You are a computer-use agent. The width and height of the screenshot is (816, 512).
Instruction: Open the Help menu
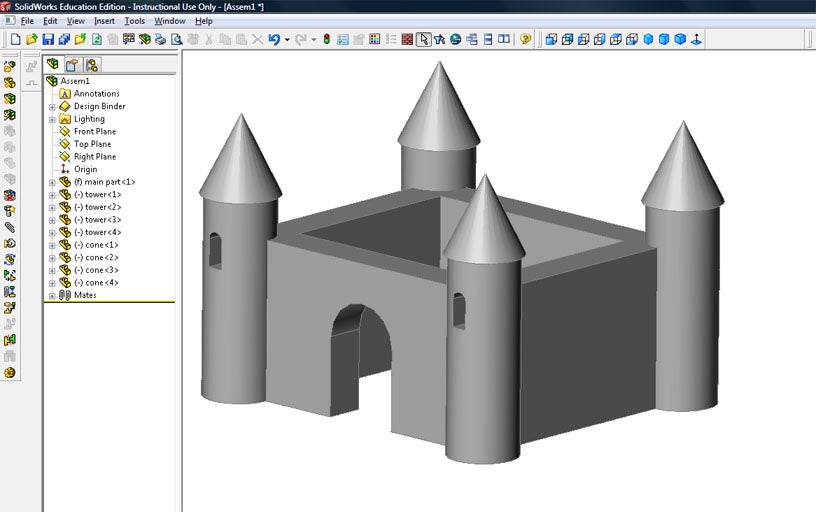[203, 21]
